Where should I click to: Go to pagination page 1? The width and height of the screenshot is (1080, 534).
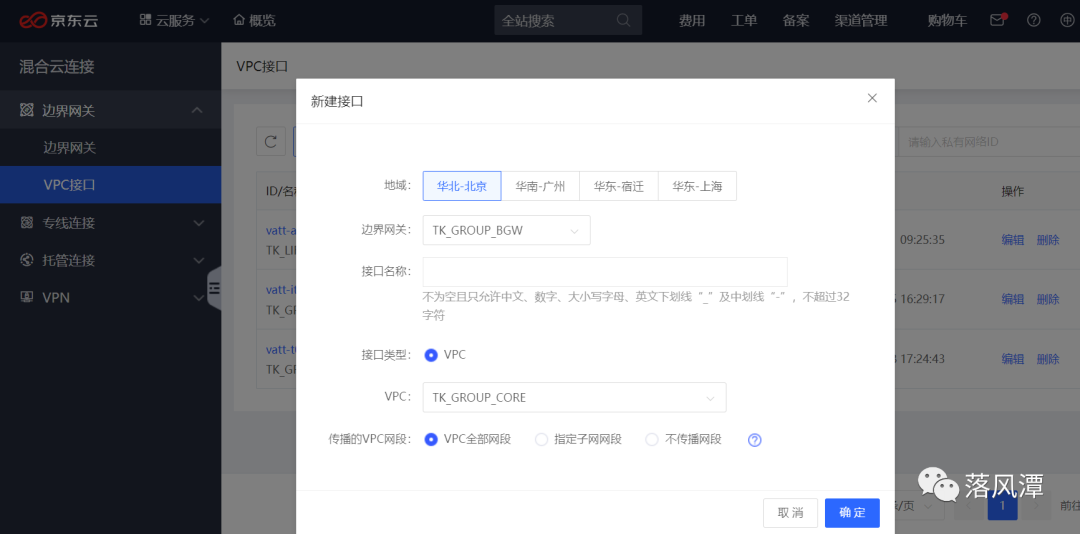(1002, 506)
